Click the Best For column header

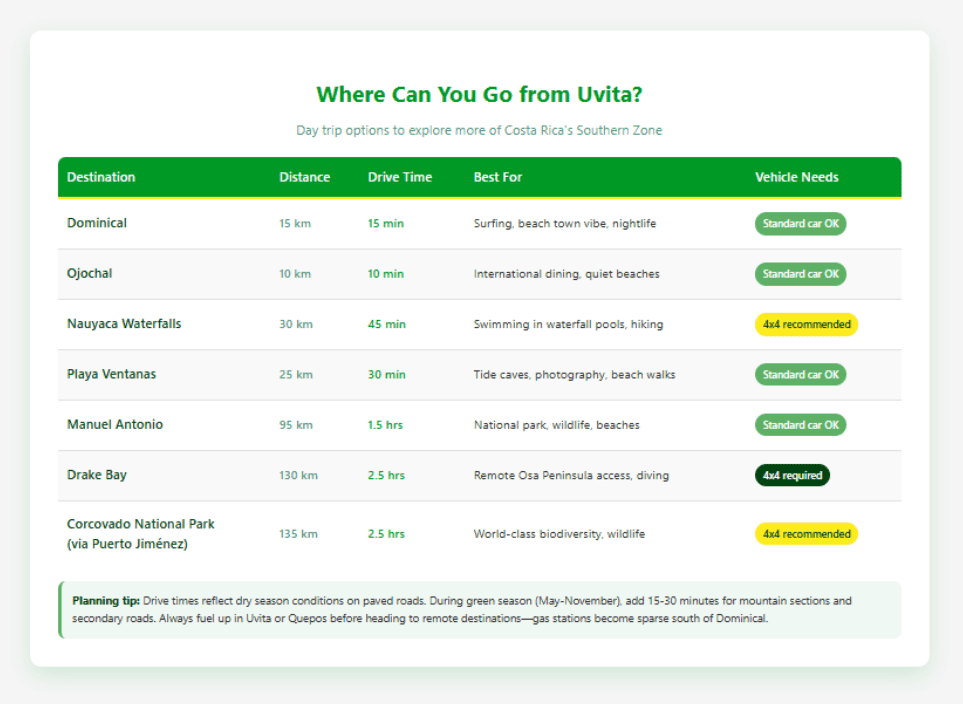click(x=498, y=177)
